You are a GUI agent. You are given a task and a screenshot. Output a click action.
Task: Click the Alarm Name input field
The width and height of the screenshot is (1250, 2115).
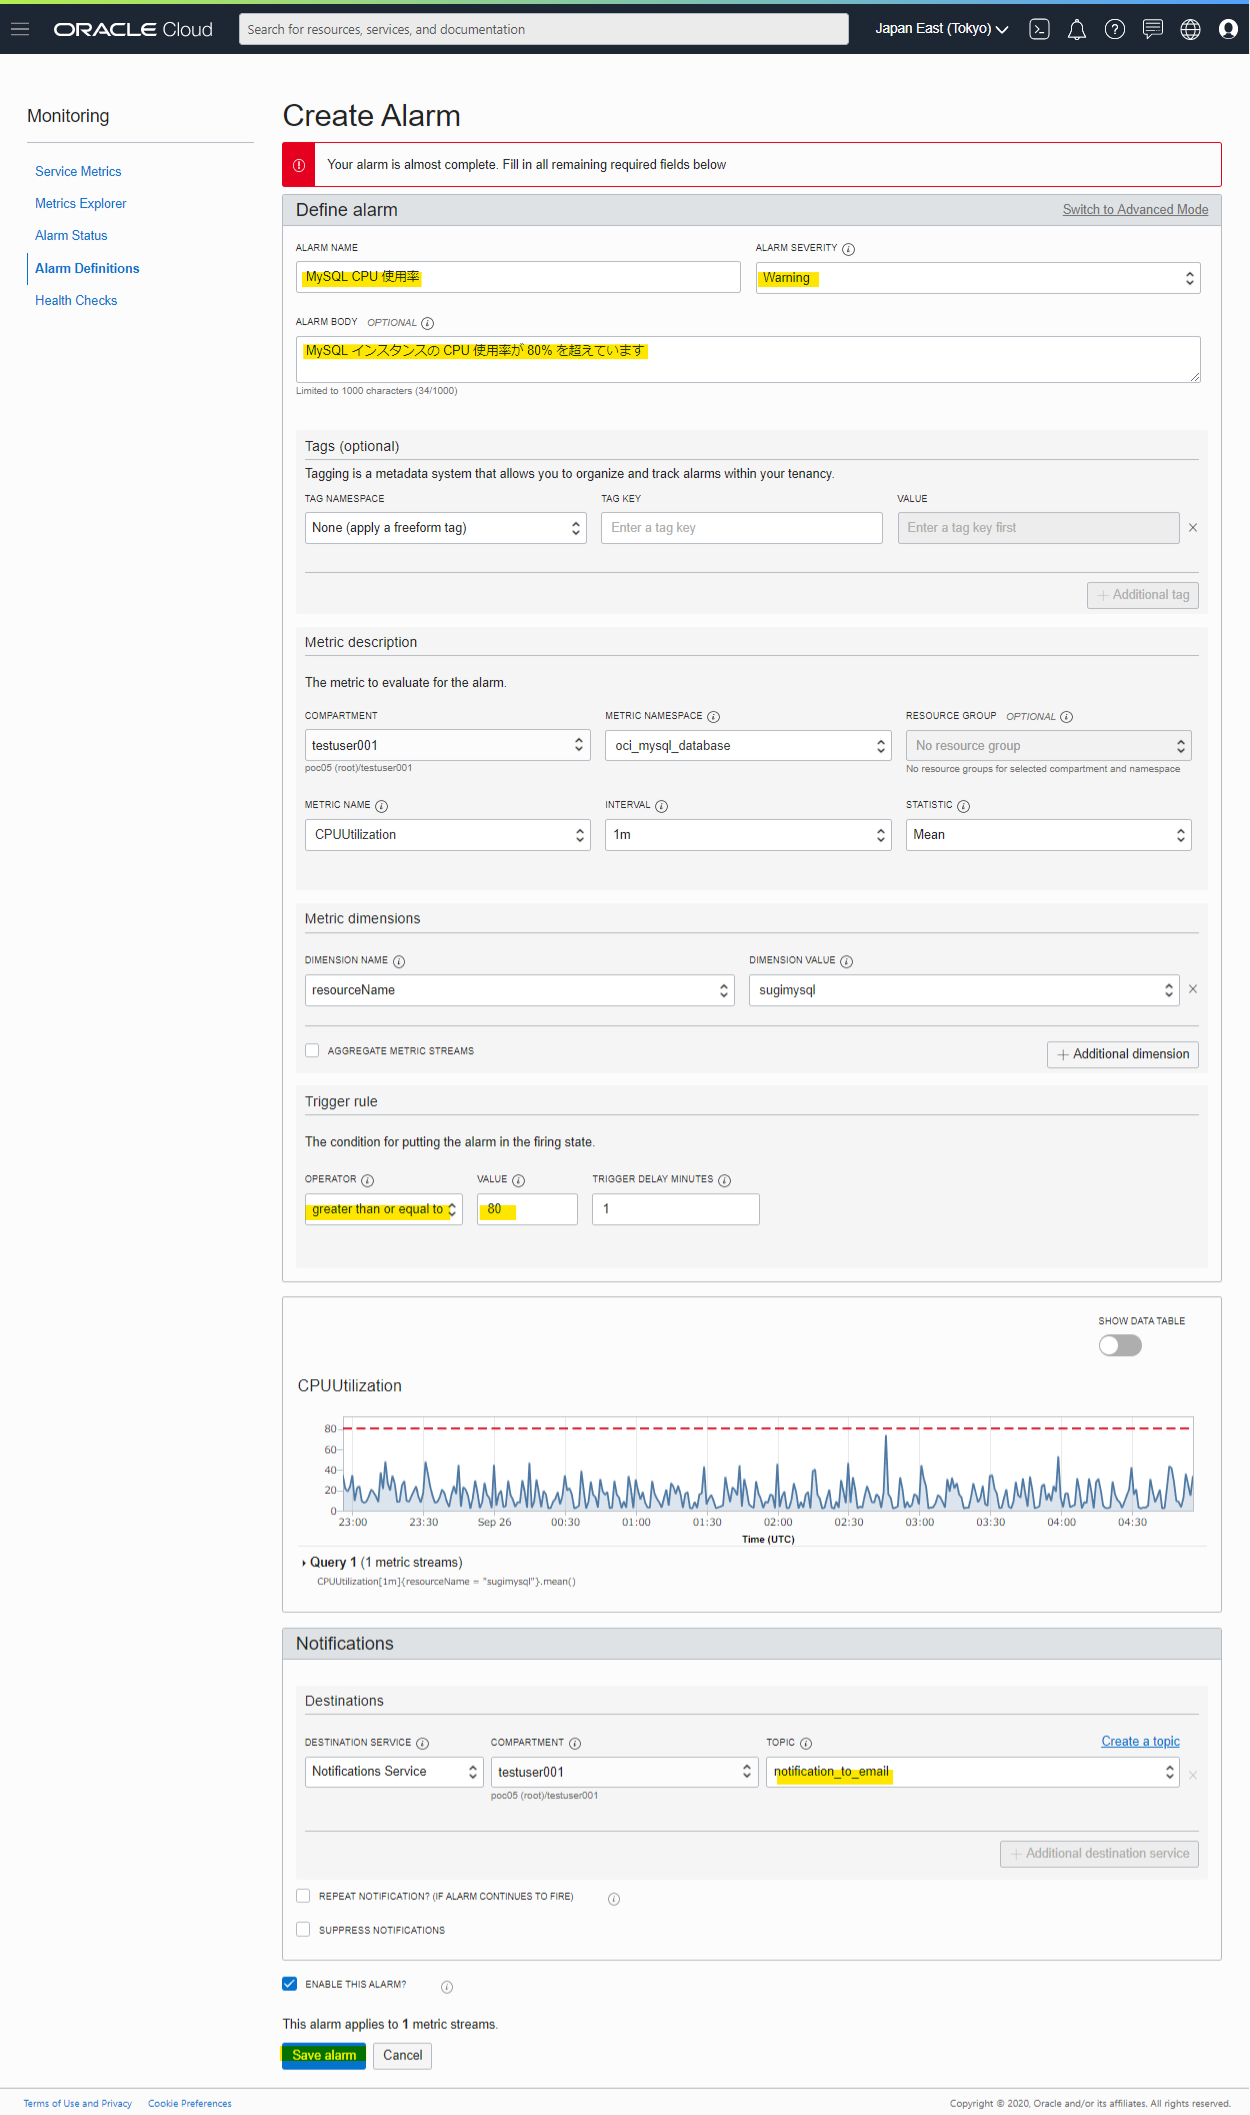click(518, 277)
